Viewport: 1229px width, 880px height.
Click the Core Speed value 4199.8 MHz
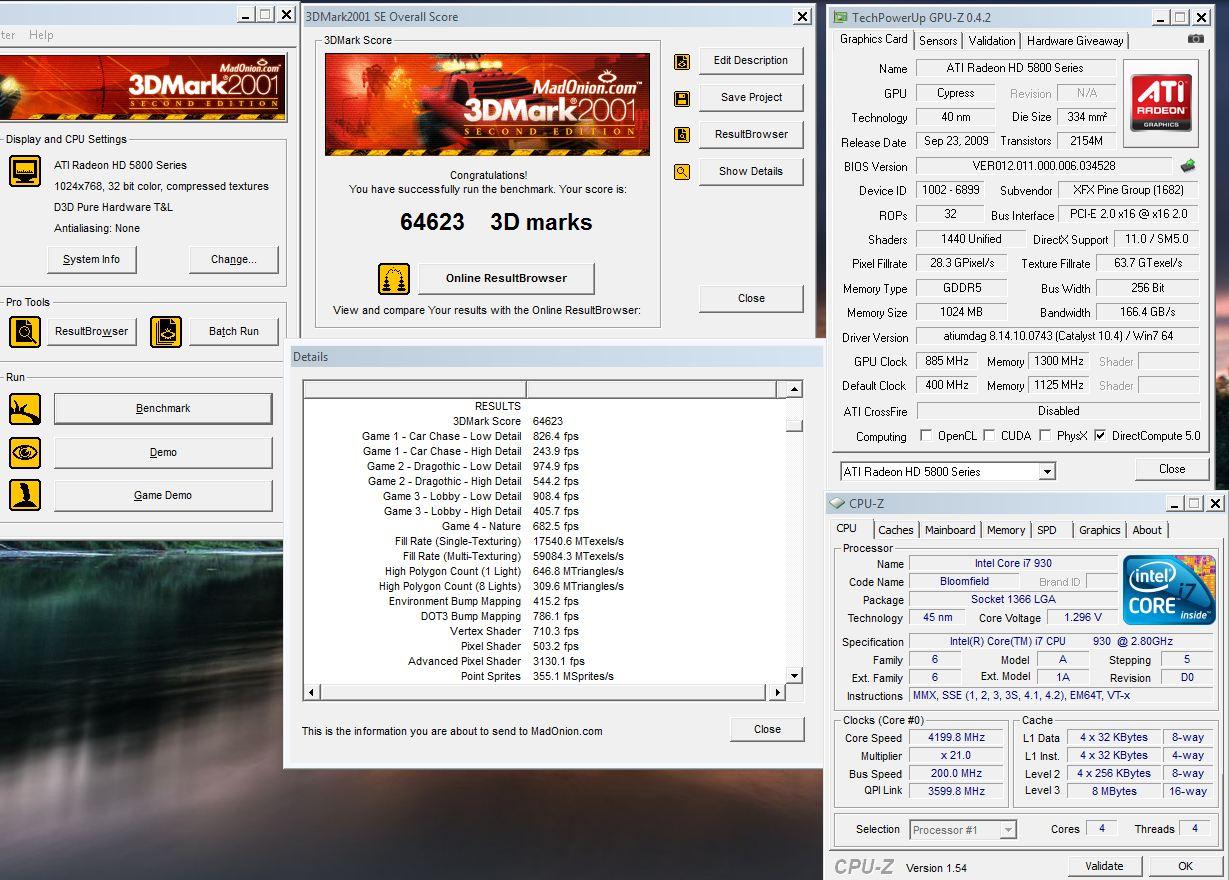tap(956, 737)
